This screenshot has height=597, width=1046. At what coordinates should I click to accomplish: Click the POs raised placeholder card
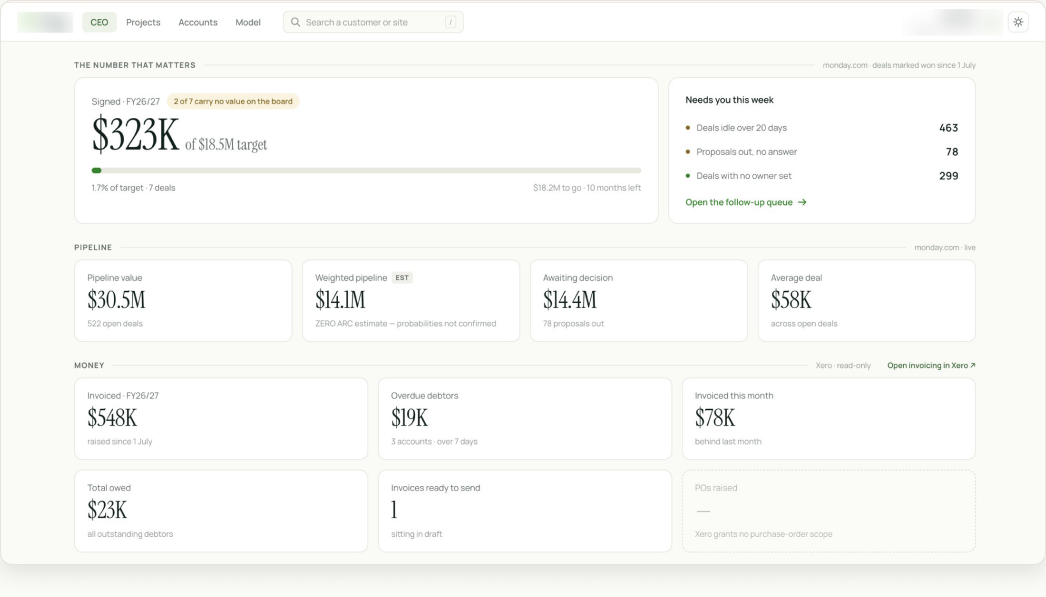click(x=829, y=511)
